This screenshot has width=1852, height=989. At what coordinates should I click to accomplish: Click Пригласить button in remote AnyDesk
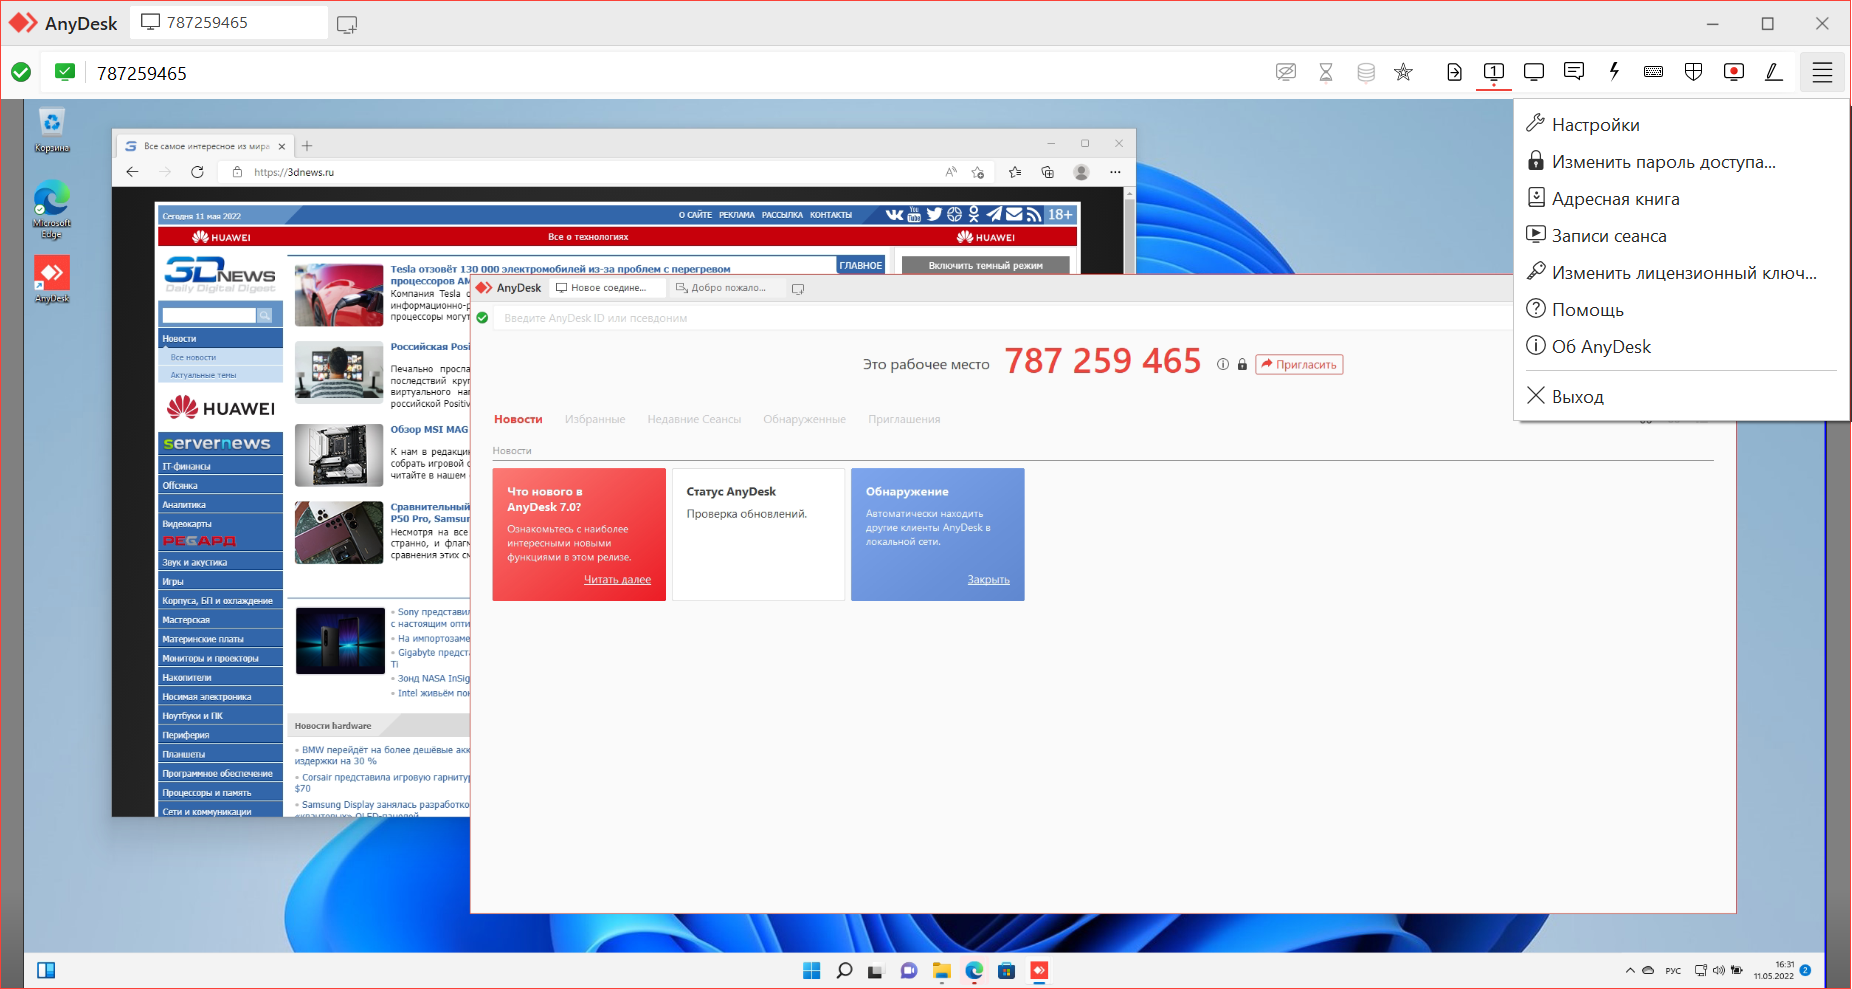pyautogui.click(x=1299, y=364)
